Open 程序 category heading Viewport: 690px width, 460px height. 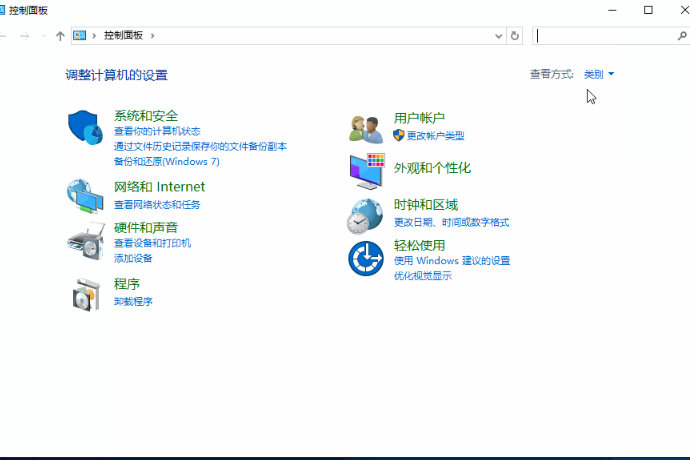point(127,284)
